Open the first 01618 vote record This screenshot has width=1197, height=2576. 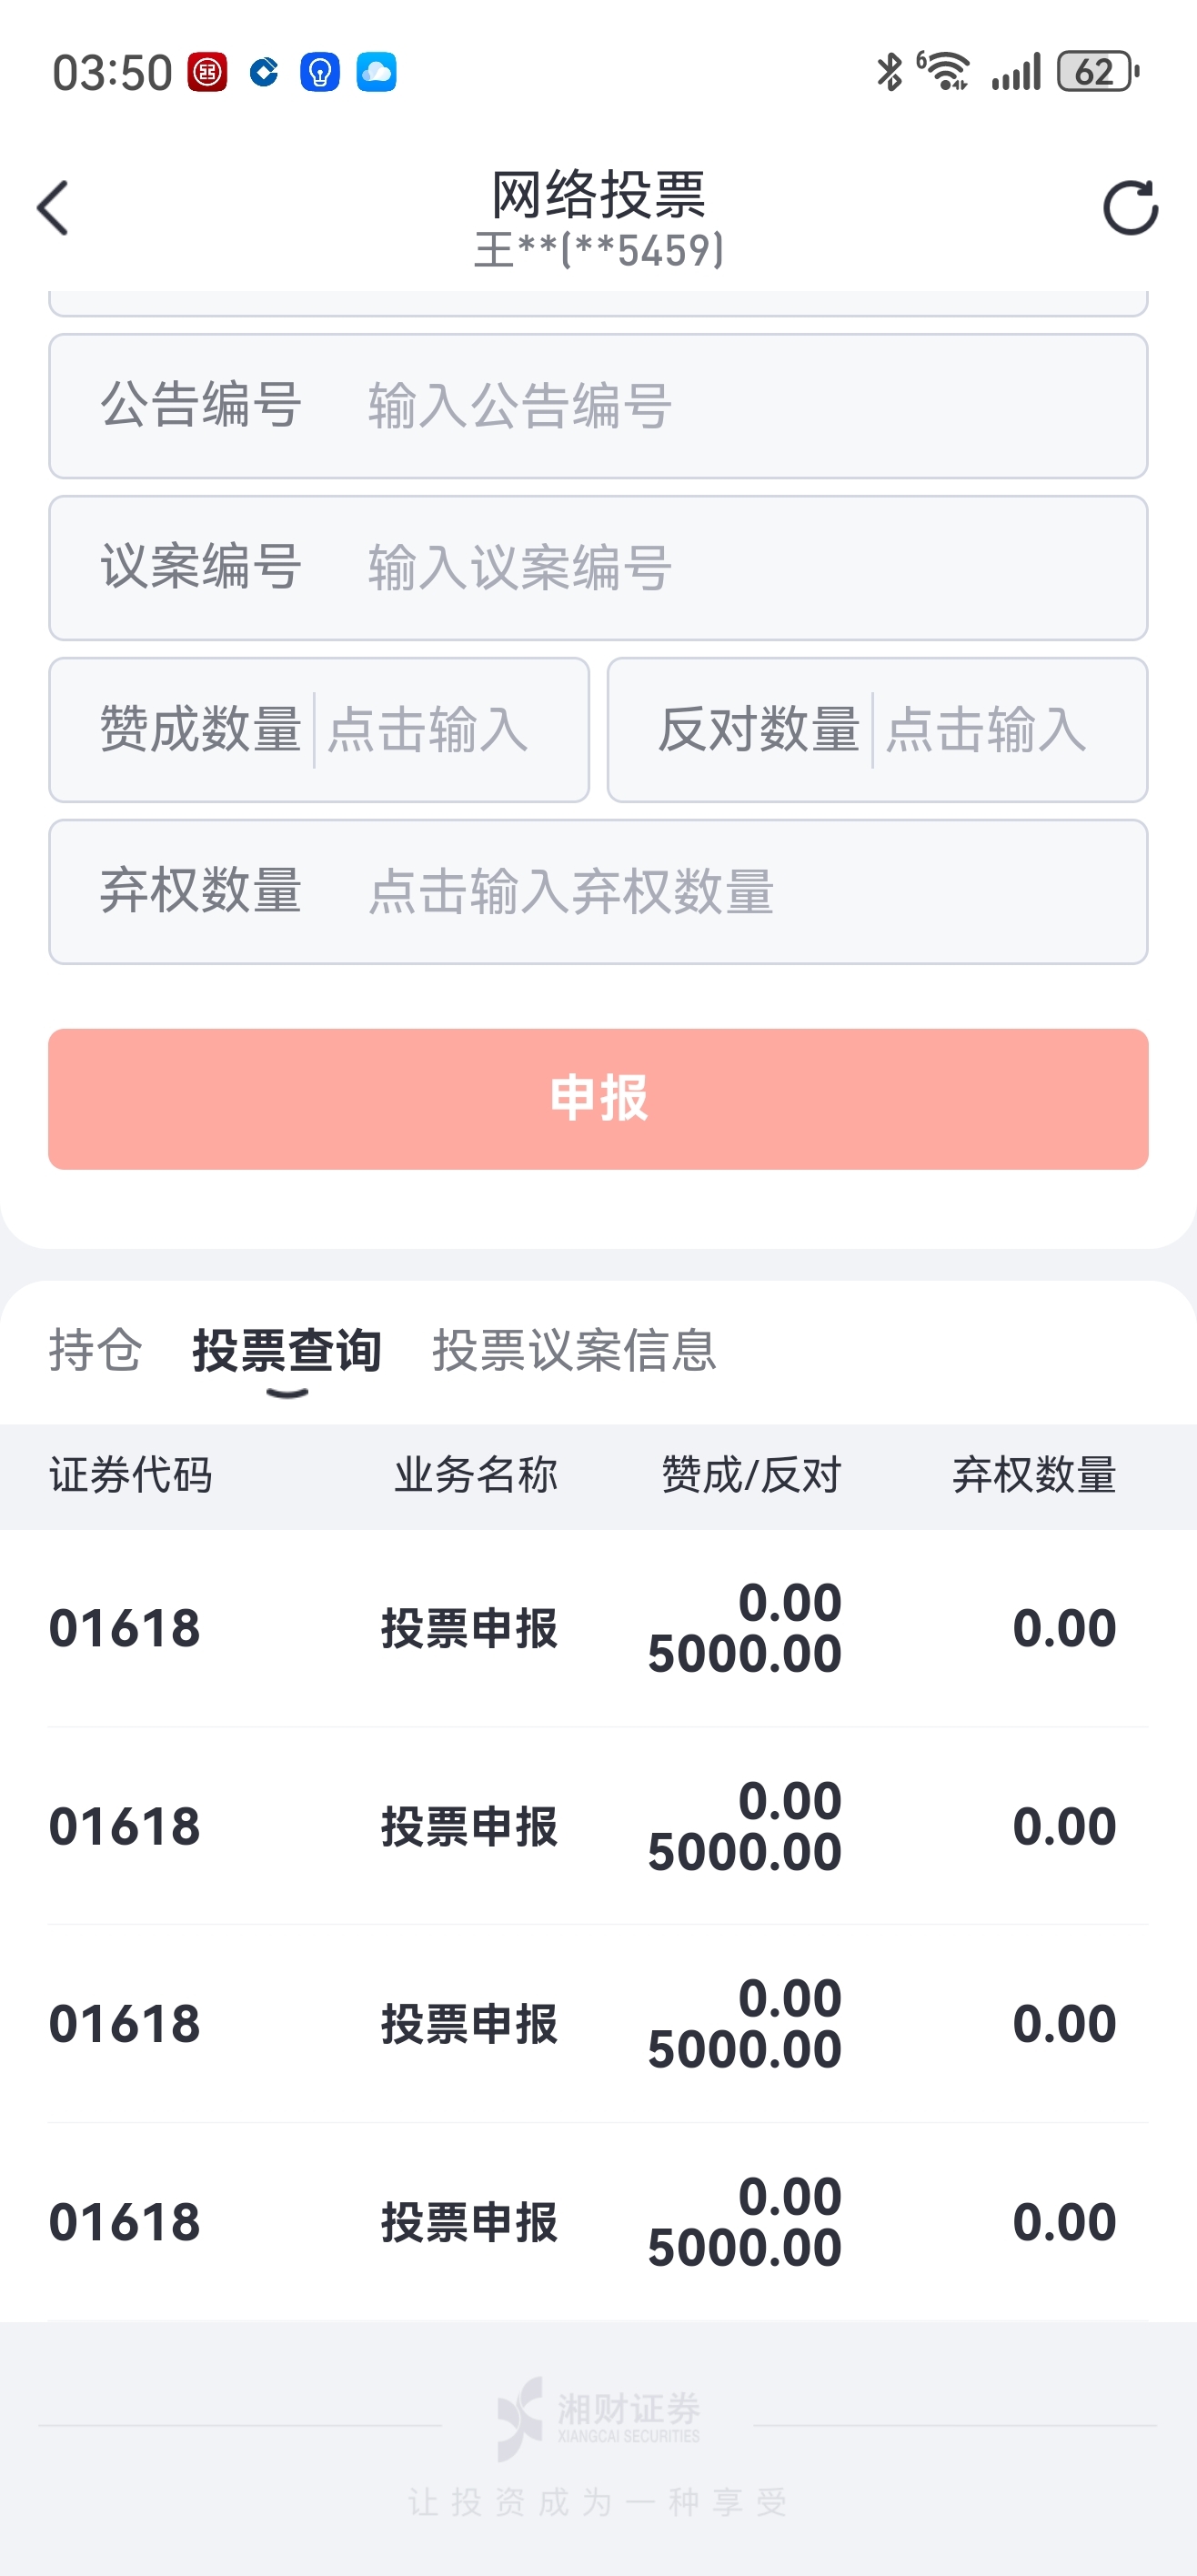tap(598, 1628)
